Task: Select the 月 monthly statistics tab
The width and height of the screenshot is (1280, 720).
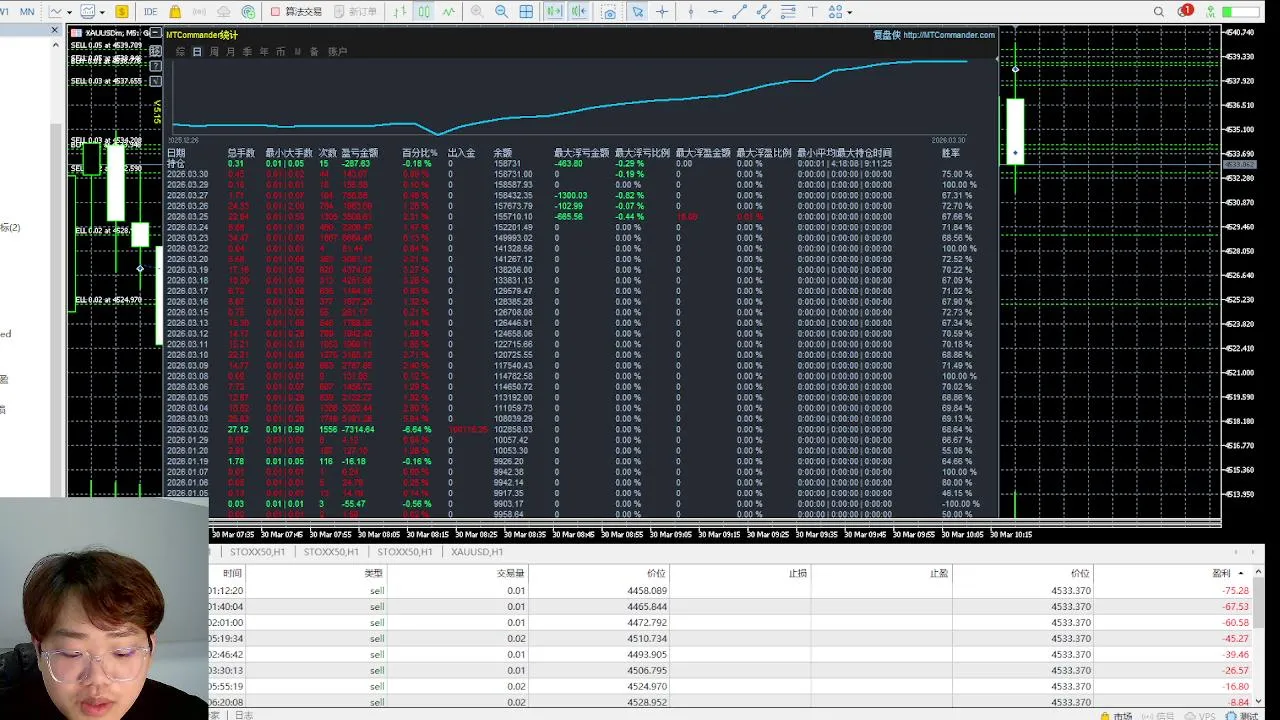Action: (x=231, y=51)
